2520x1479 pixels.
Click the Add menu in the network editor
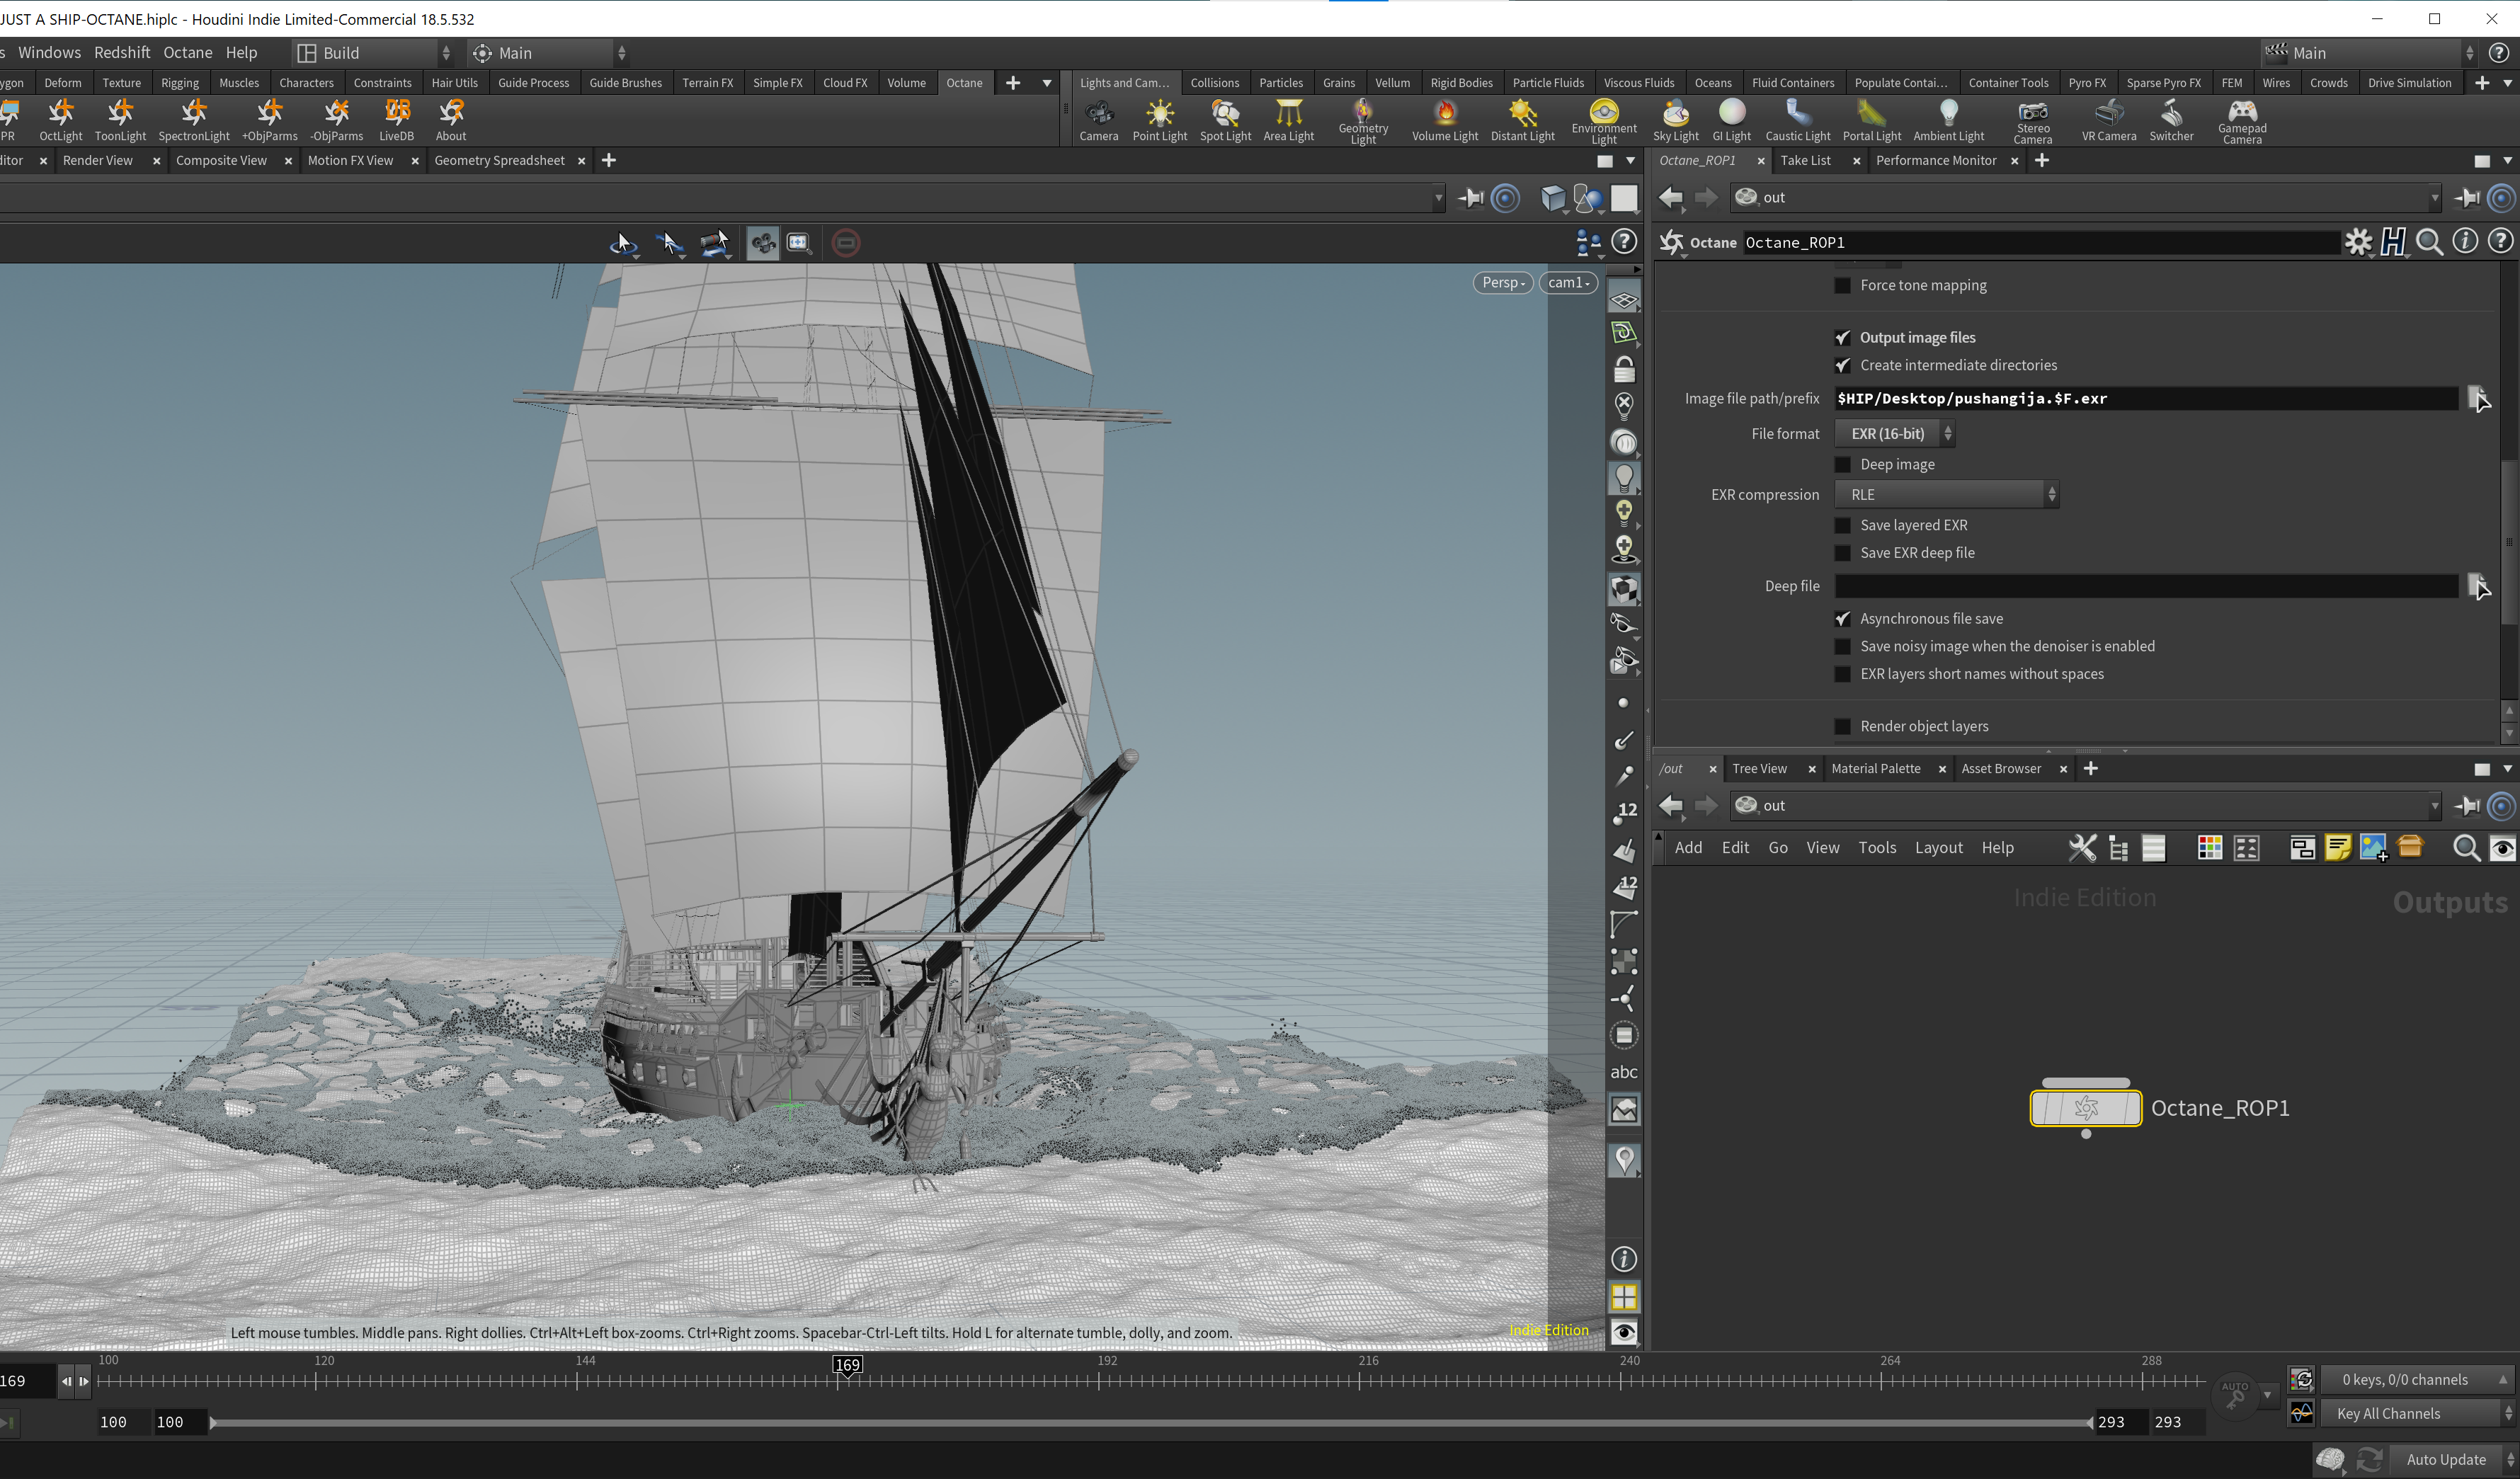point(1688,848)
